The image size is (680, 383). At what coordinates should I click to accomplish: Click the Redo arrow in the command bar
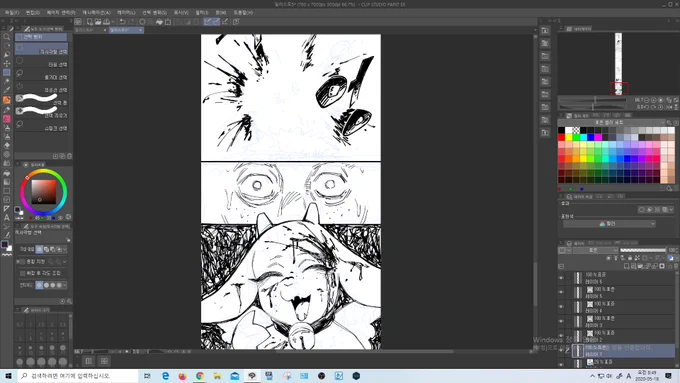pyautogui.click(x=131, y=21)
